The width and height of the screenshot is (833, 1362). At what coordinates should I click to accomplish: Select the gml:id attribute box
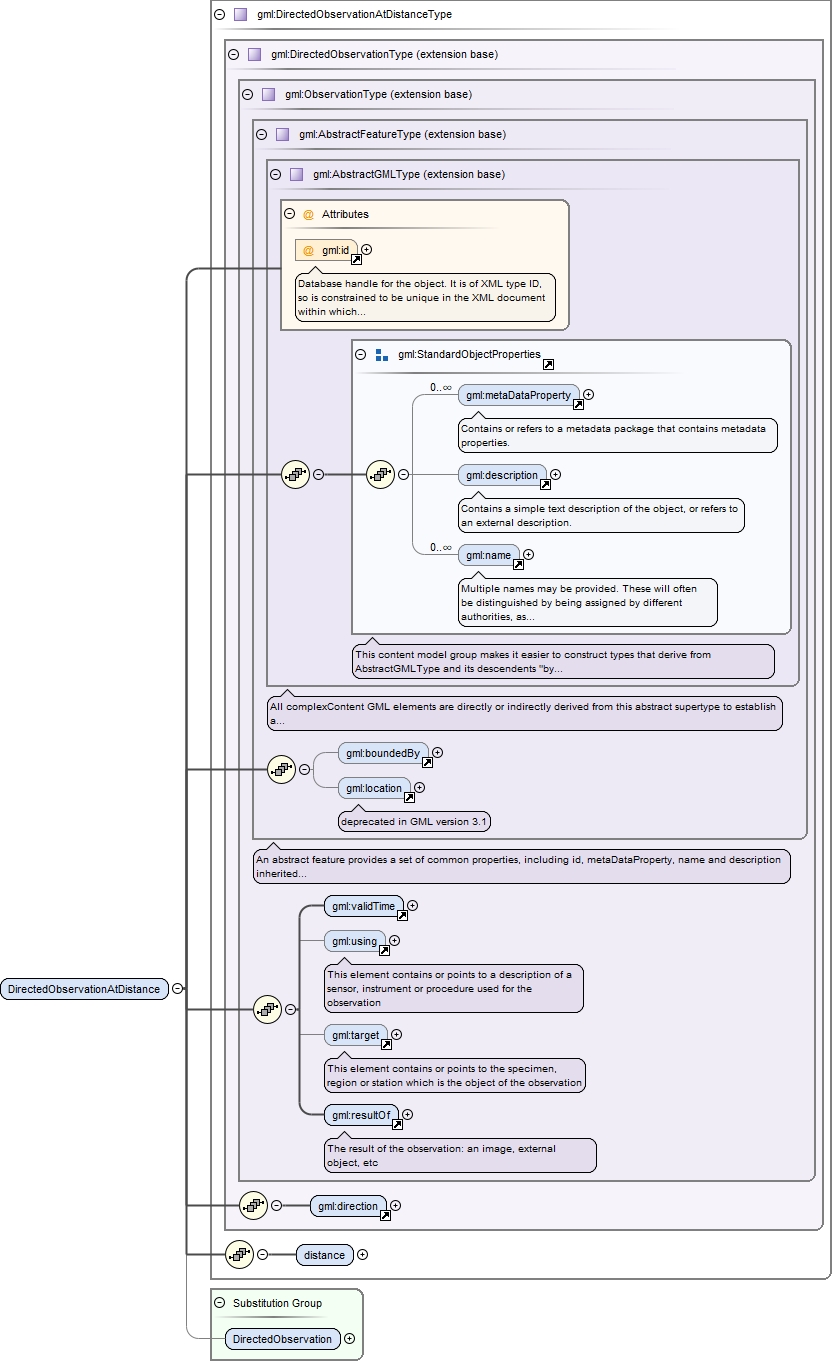(327, 250)
